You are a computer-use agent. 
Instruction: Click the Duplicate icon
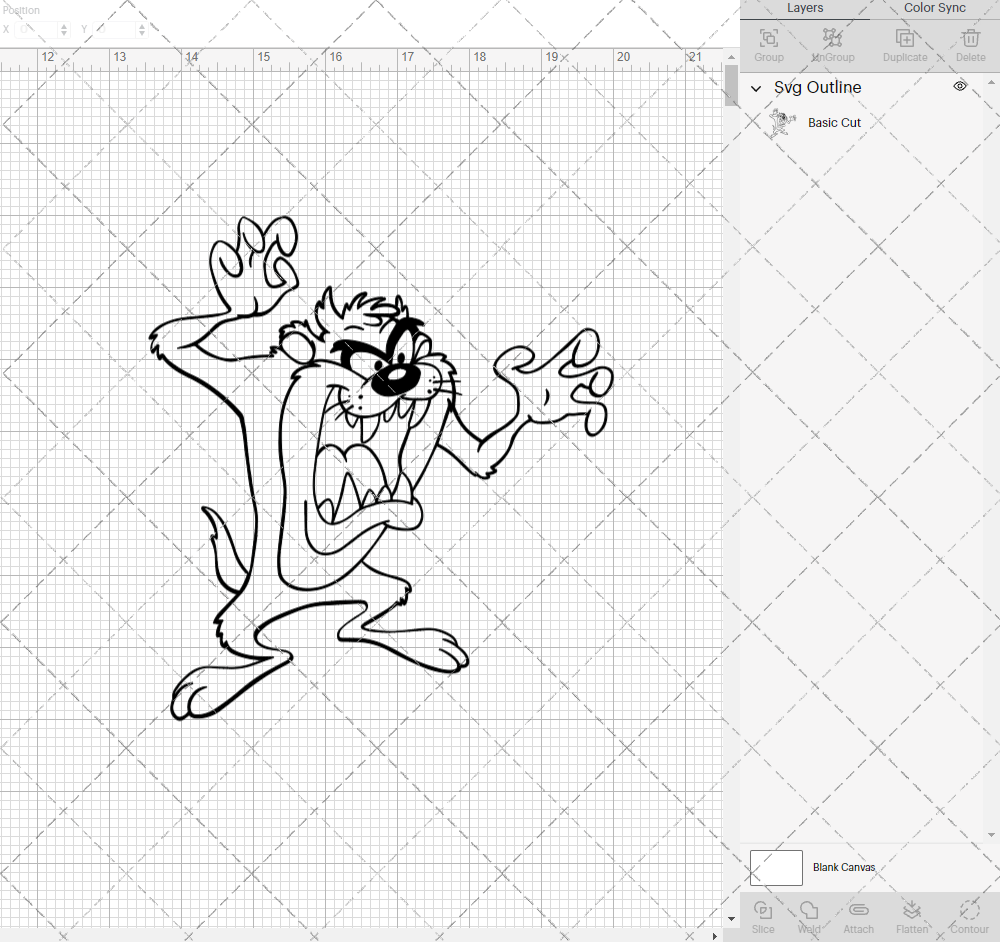point(905,44)
